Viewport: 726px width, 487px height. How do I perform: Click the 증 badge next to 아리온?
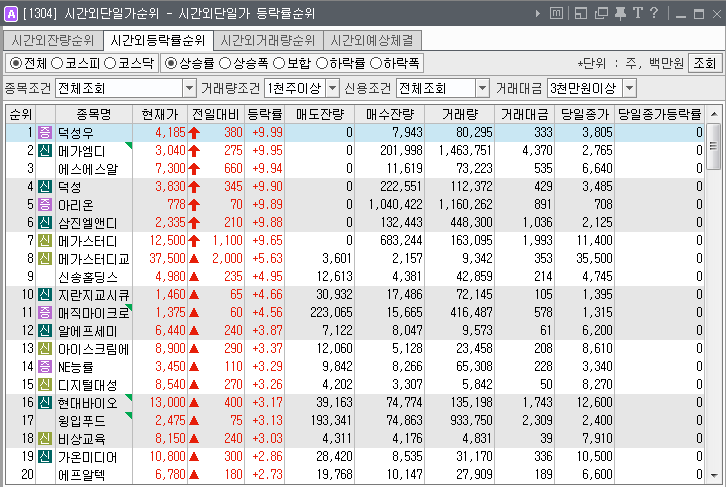click(45, 204)
